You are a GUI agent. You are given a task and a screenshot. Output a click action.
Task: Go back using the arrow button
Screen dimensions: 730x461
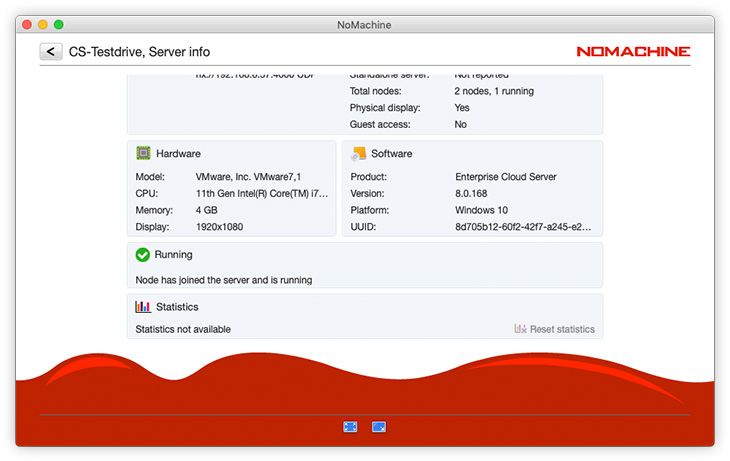[x=51, y=52]
